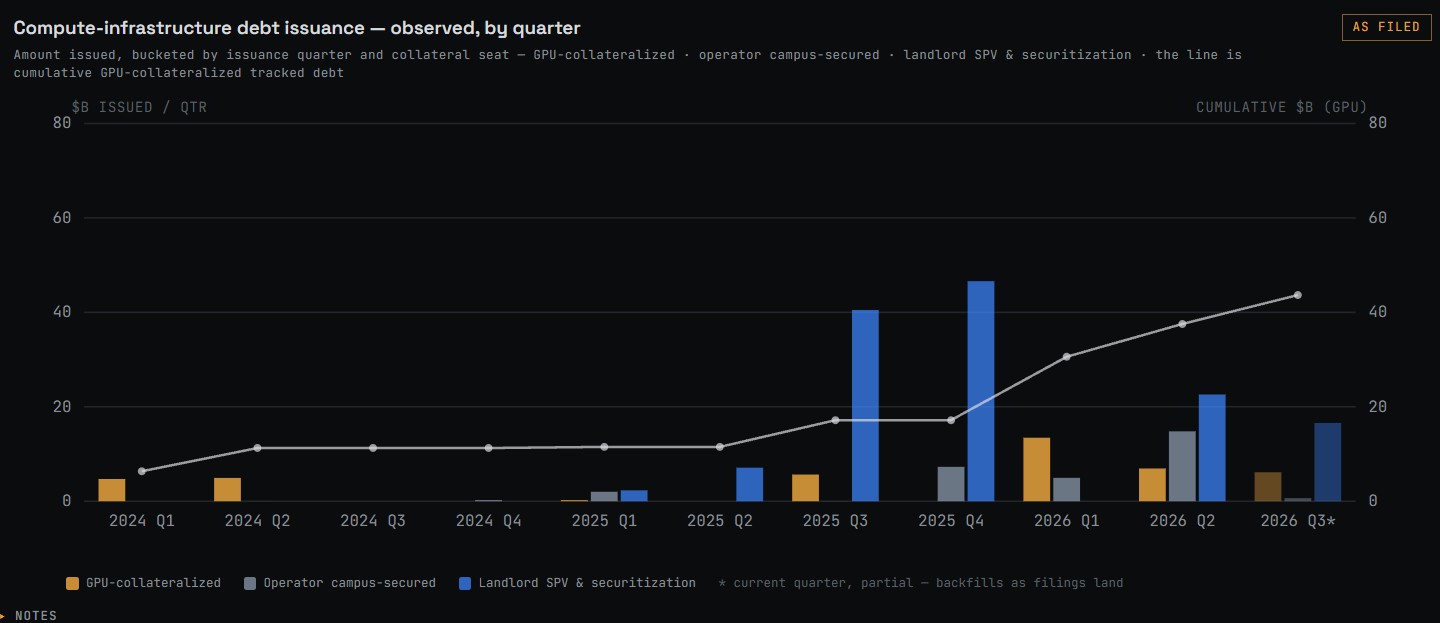Viewport: 1440px width, 623px height.
Task: Click the cumulative line point at 2024 Q2
Action: click(x=258, y=448)
